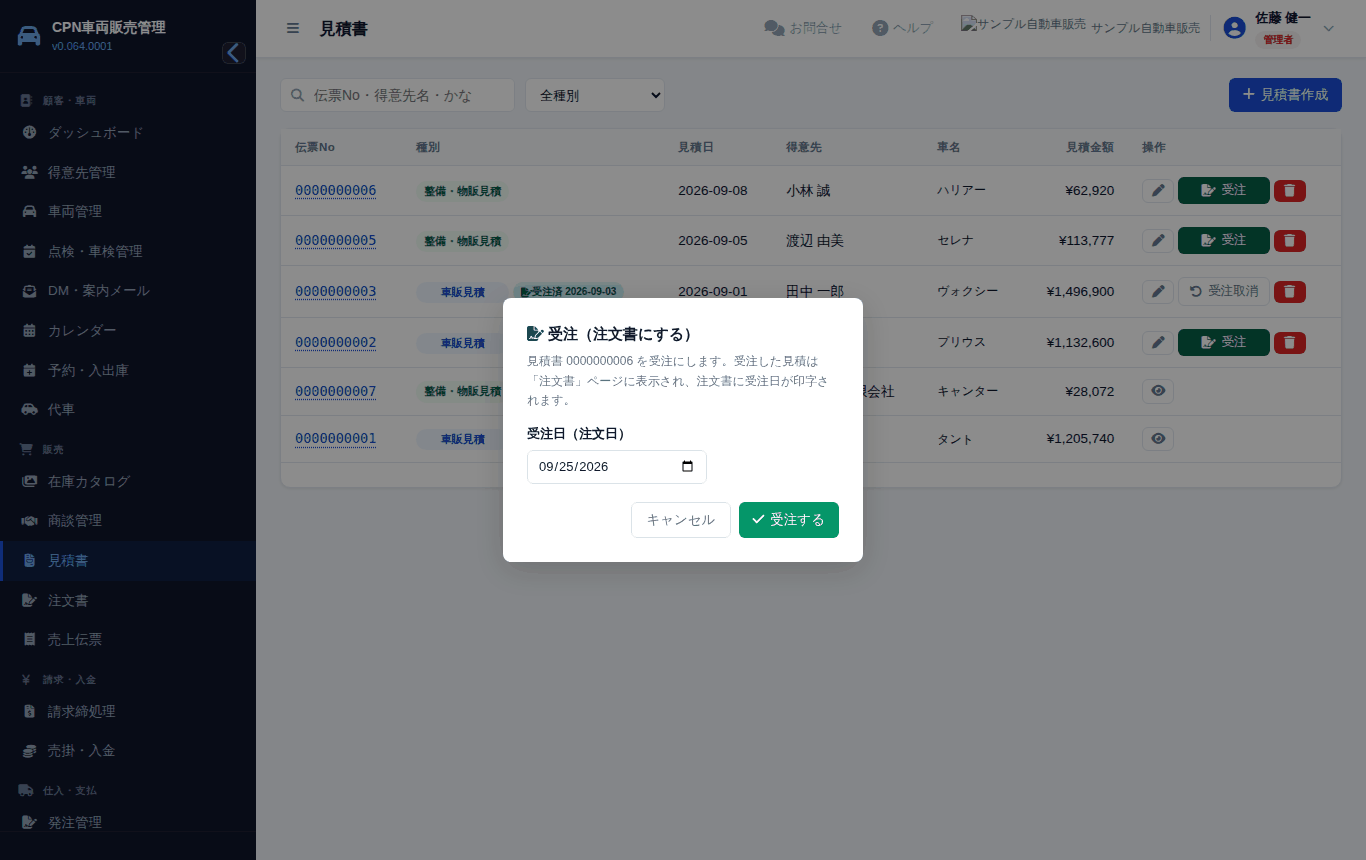1366x860 pixels.
Task: Toggle the hamburger menu icon
Action: (x=293, y=28)
